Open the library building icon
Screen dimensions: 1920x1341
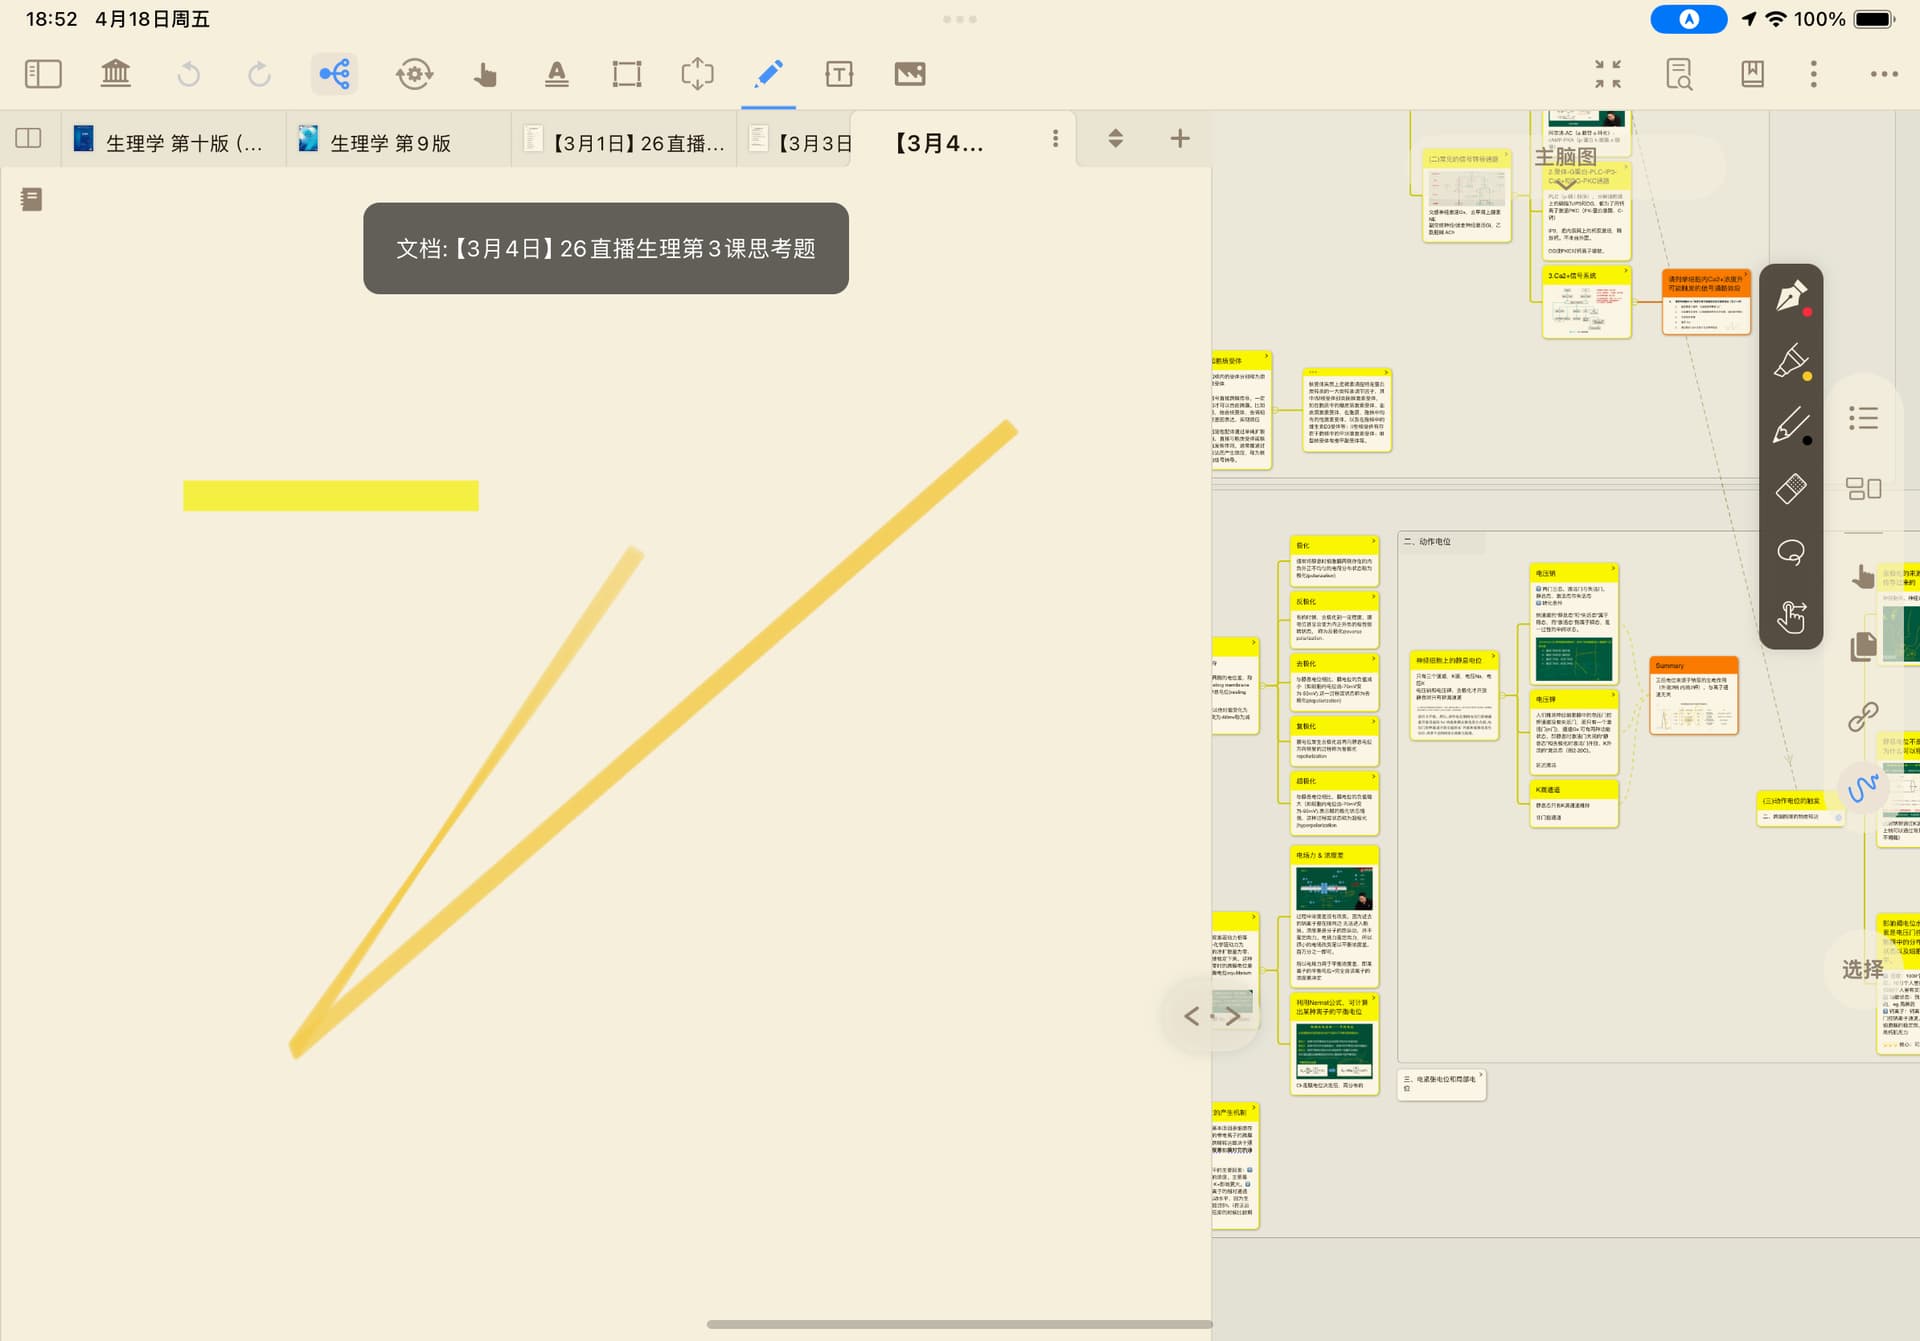click(116, 74)
